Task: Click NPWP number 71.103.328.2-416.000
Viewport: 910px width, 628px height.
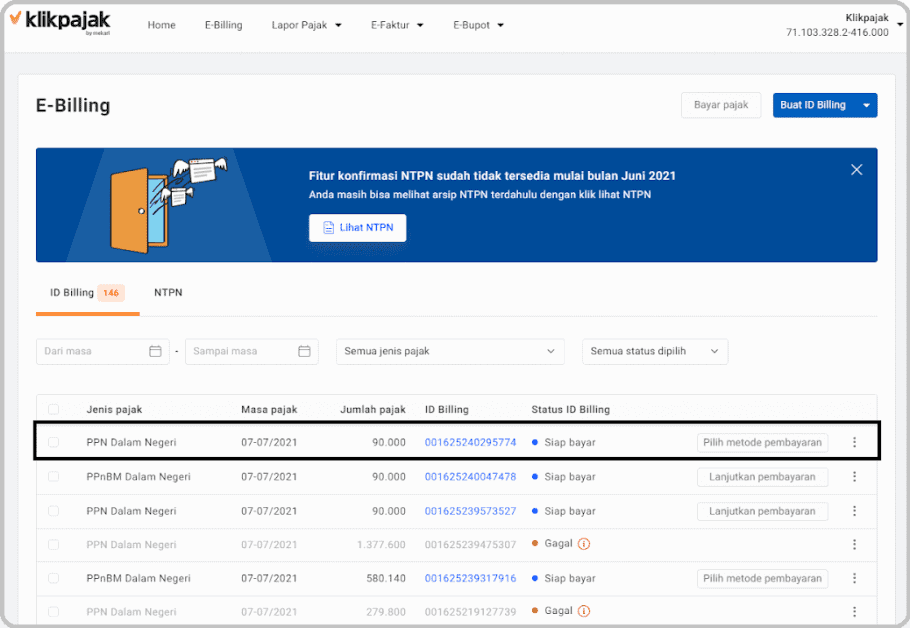Action: 837,33
